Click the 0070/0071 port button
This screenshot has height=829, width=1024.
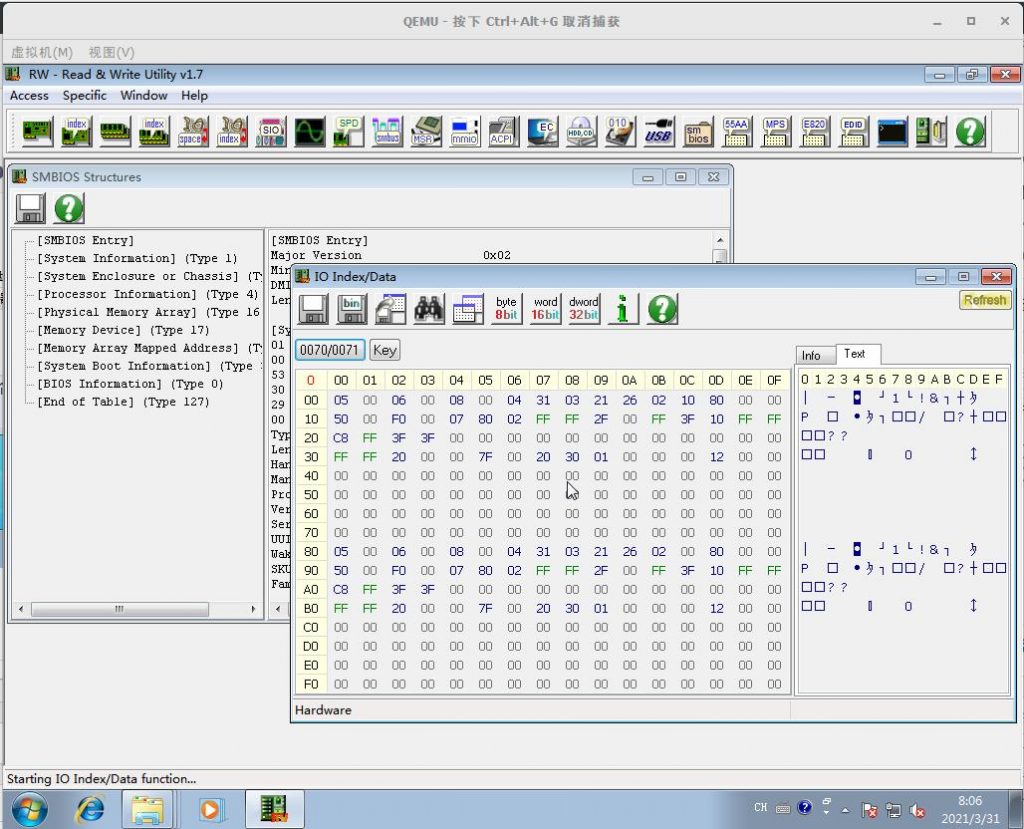pyautogui.click(x=330, y=350)
